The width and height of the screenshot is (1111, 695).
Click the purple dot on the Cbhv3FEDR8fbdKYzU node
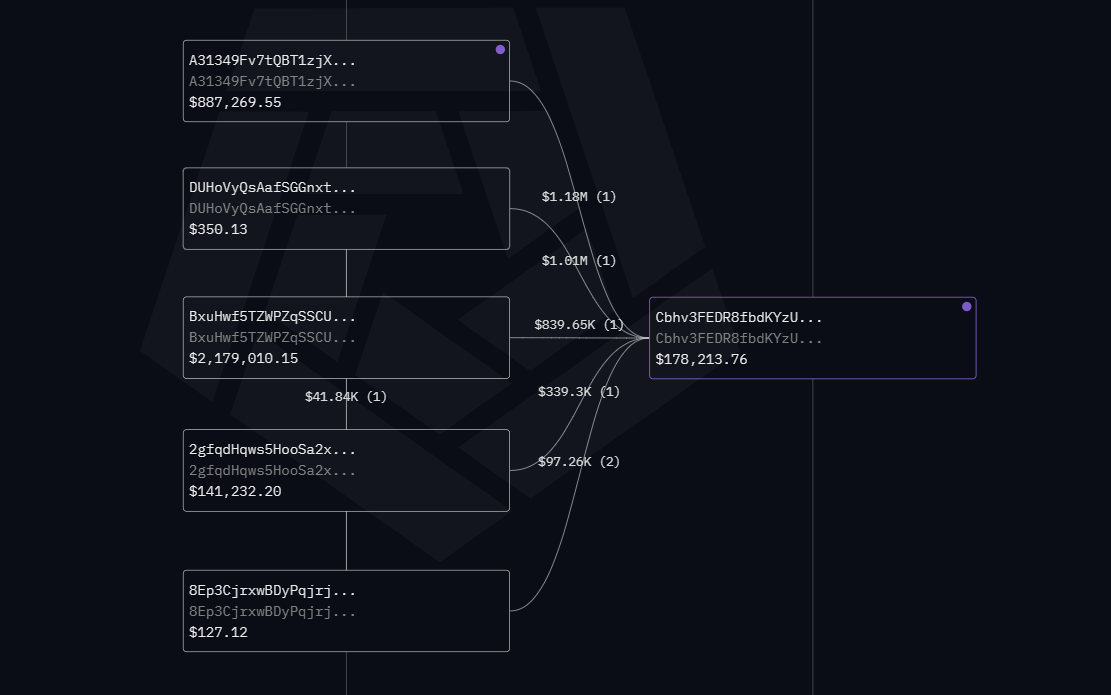[966, 306]
